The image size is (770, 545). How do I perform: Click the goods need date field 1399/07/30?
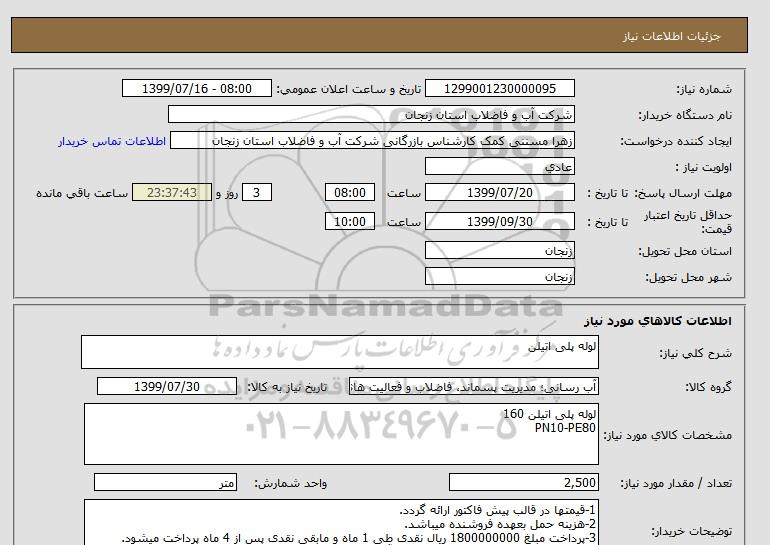click(x=167, y=386)
